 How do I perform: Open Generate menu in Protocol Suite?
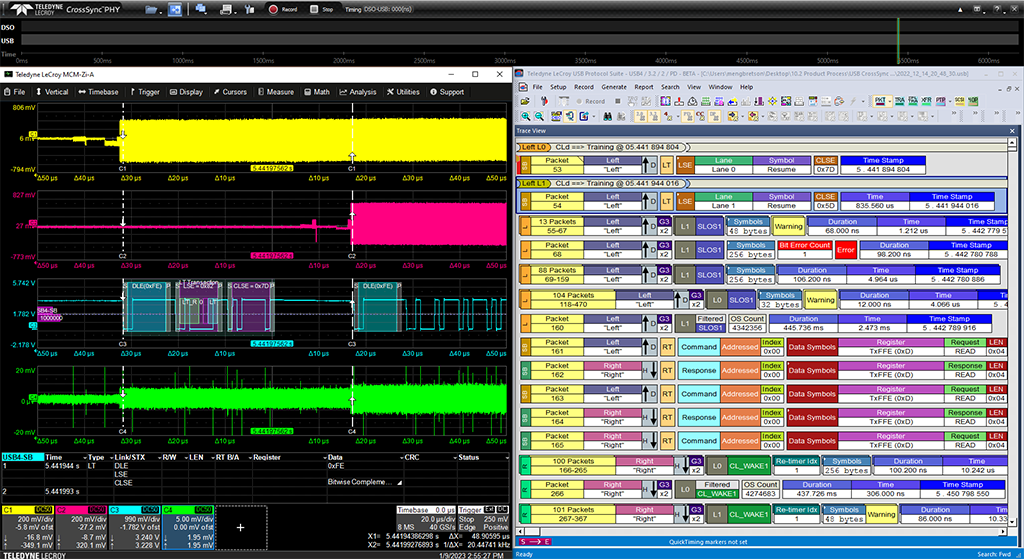pyautogui.click(x=614, y=87)
